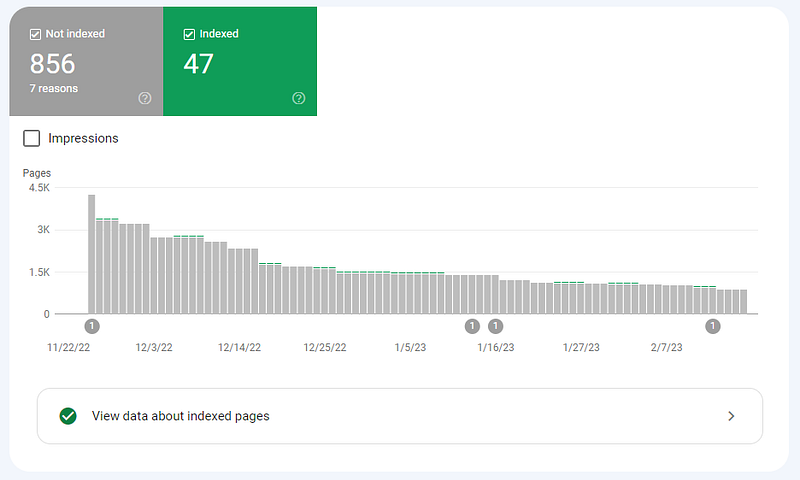This screenshot has width=800, height=480.
Task: Uncheck the Not indexed checkbox
Action: pos(35,34)
